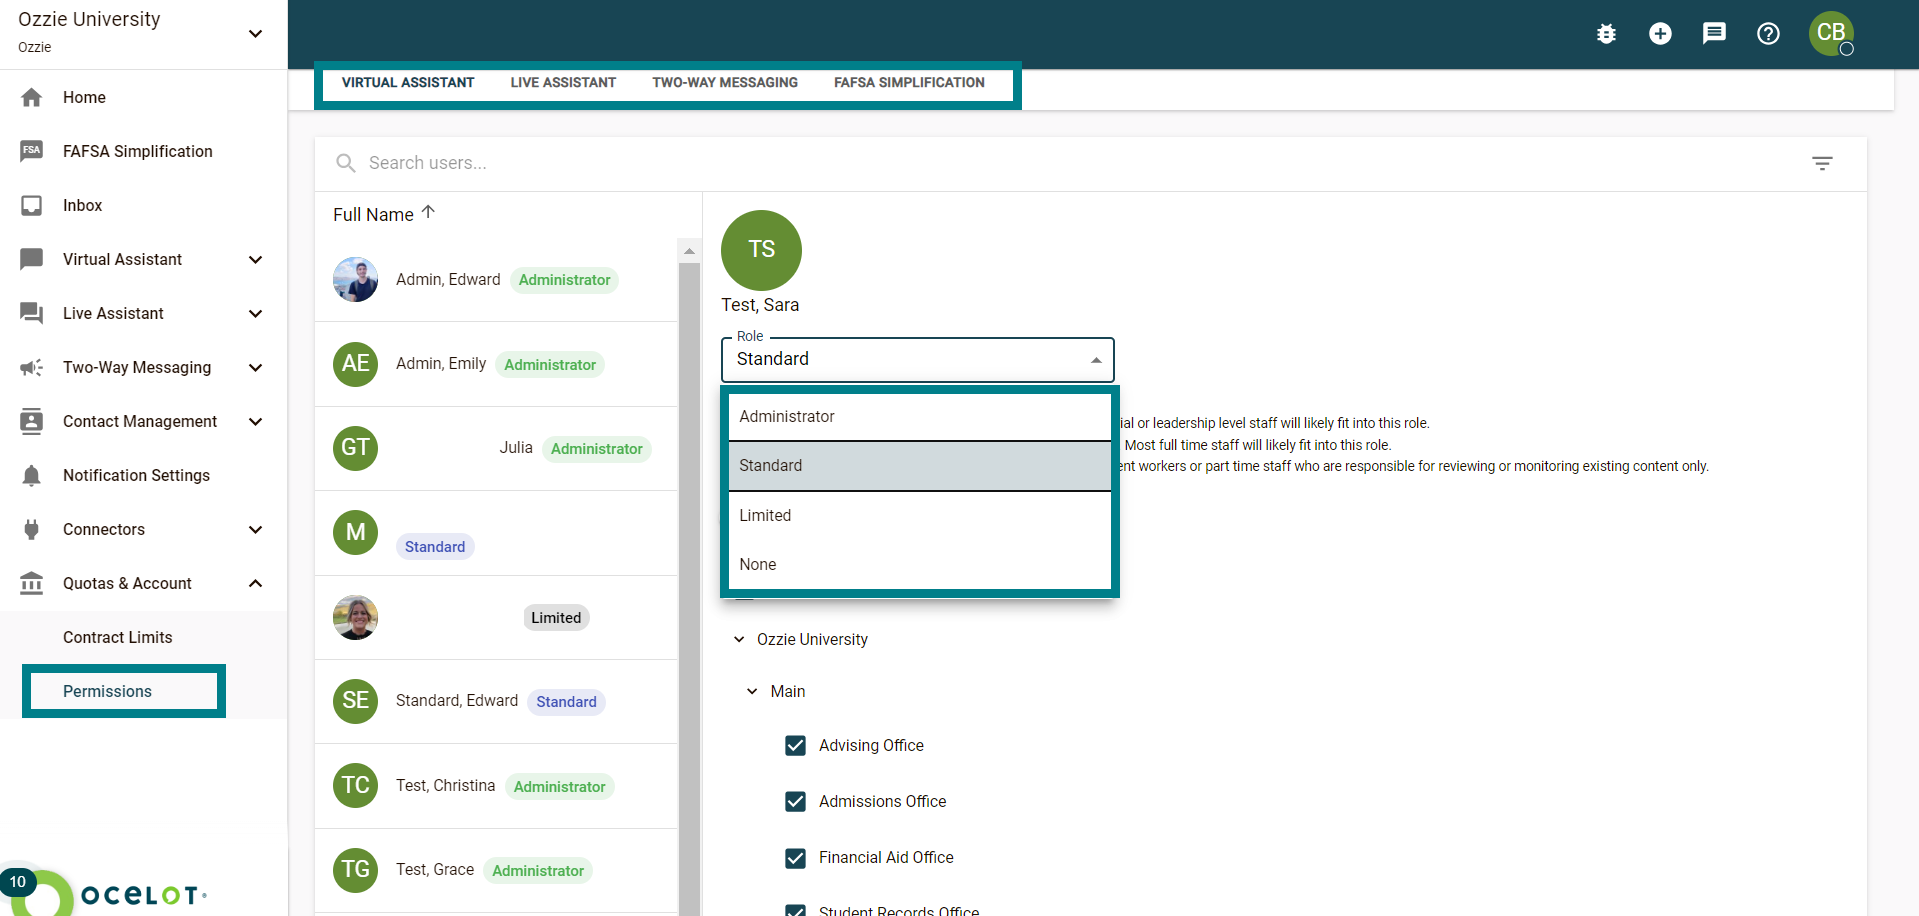Screen dimensions: 1919x916
Task: Open the CB user profile avatar
Action: (x=1831, y=33)
